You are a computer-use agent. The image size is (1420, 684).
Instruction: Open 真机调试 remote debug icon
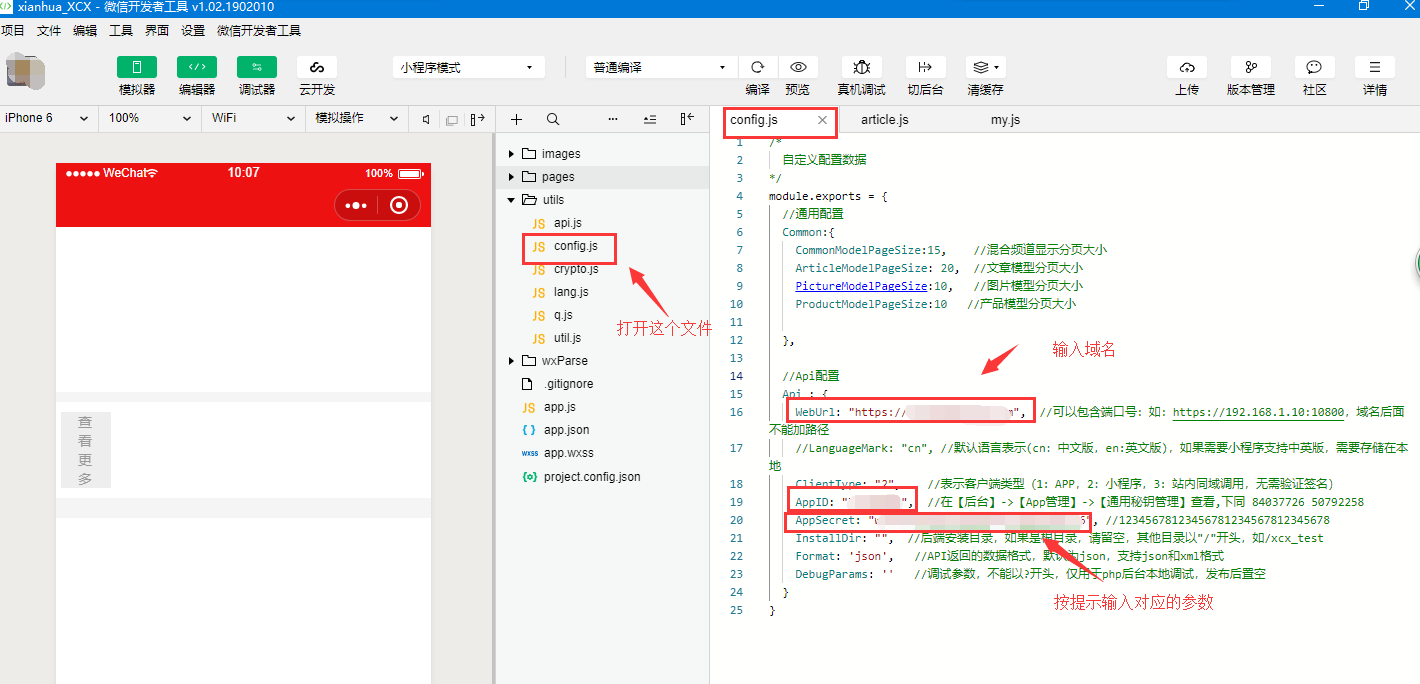(861, 67)
